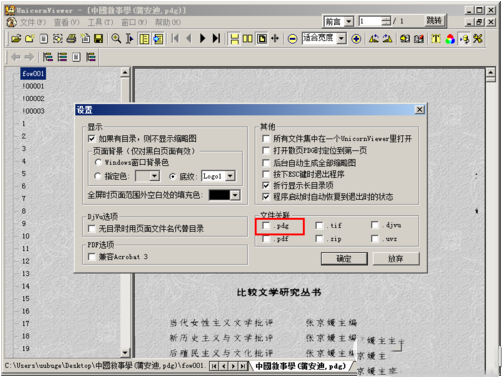This screenshot has width=502, height=378.
Task: Jump to last page arrow
Action: click(216, 39)
